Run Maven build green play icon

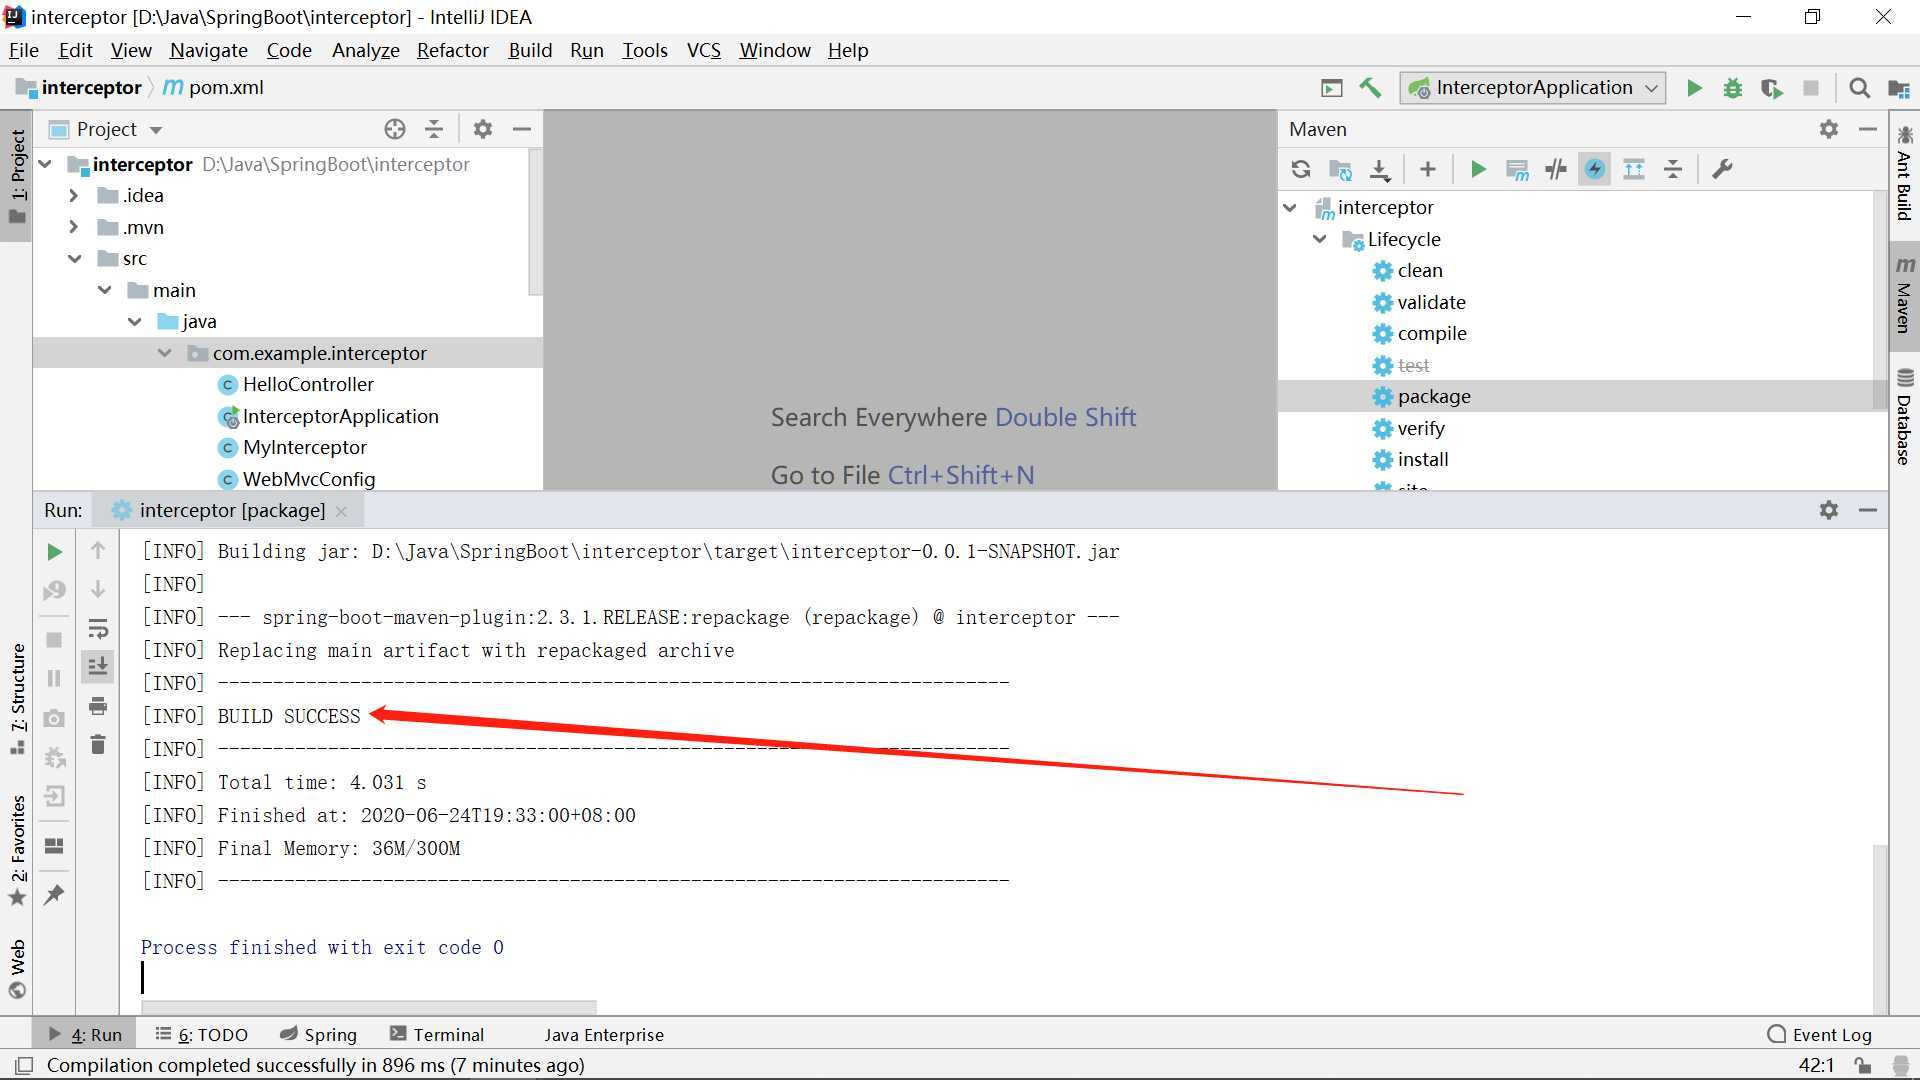(1477, 169)
